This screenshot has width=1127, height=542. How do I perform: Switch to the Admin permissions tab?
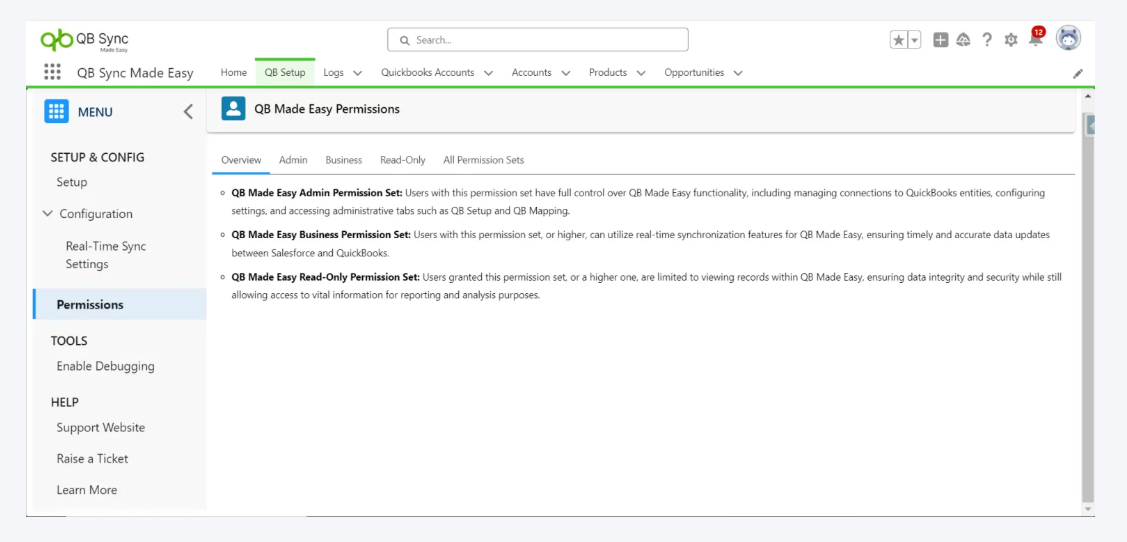(293, 160)
